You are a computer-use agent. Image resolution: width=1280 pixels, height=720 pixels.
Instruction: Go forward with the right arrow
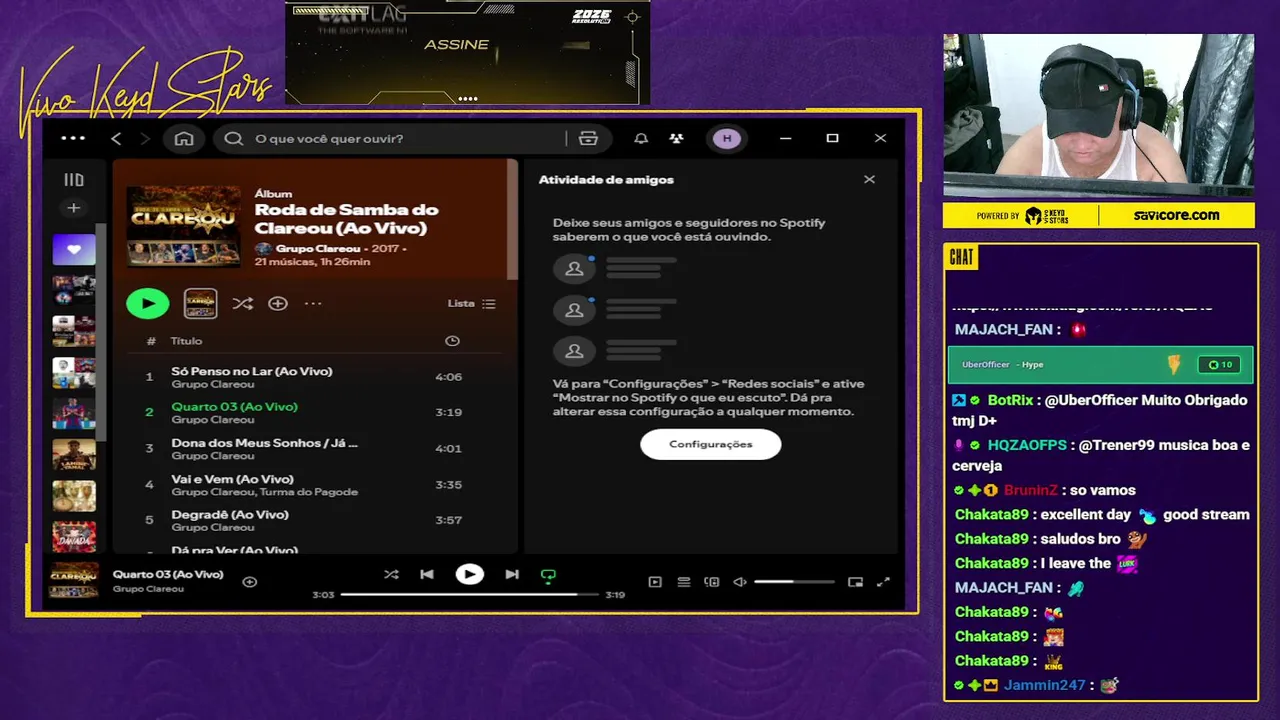point(145,139)
